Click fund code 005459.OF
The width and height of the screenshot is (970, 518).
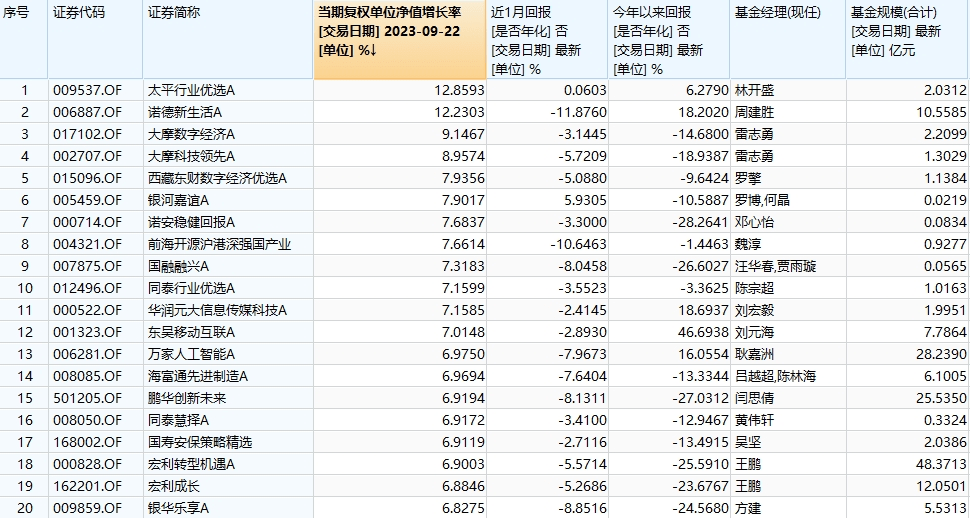point(87,200)
